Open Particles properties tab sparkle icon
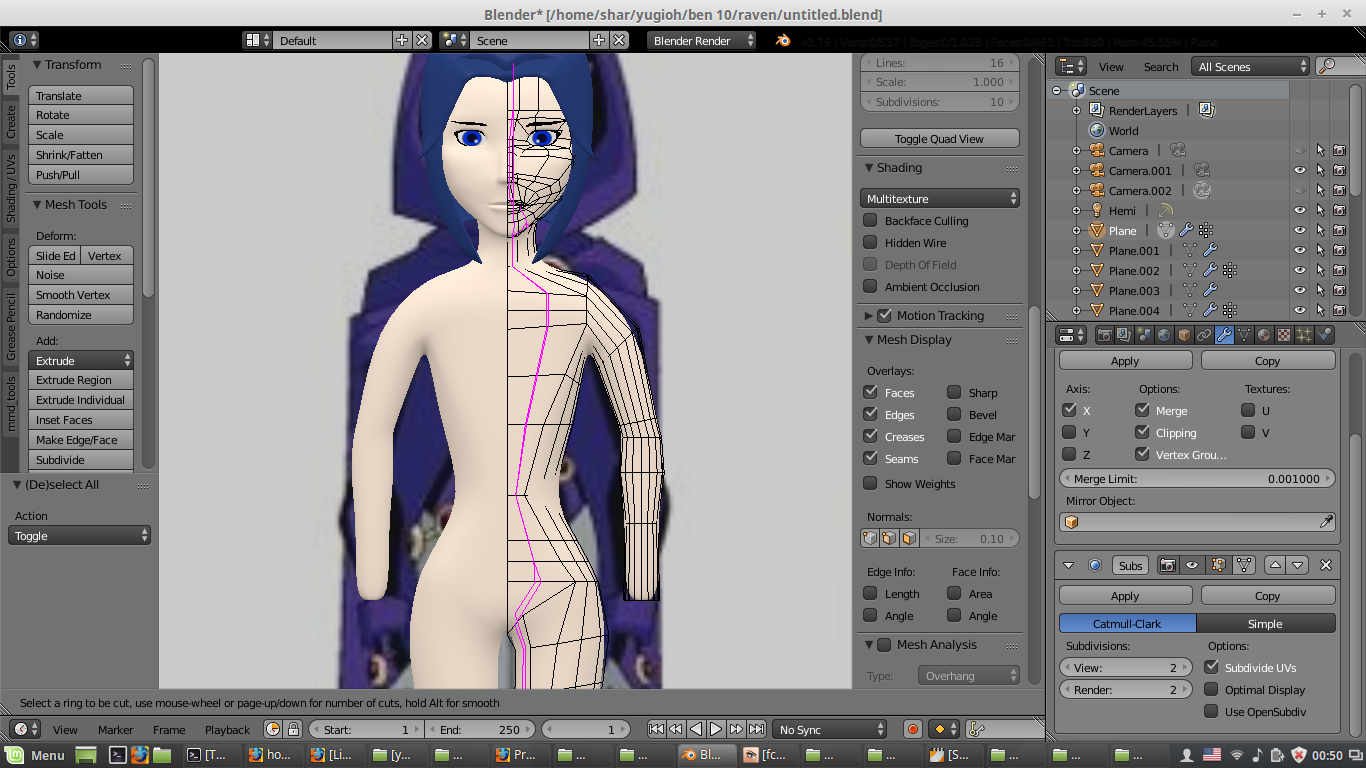 pyautogui.click(x=1304, y=335)
